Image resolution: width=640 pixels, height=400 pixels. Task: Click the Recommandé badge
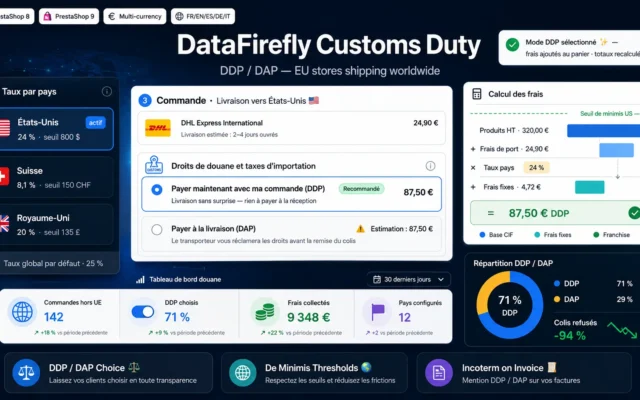tap(361, 189)
